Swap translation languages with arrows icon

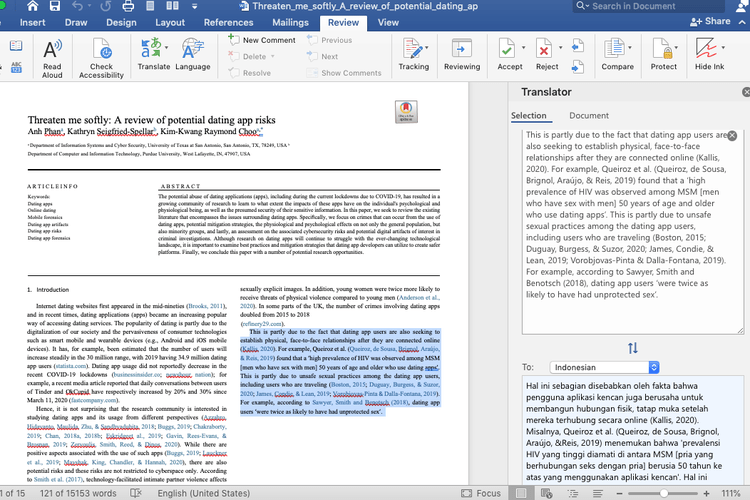(633, 348)
